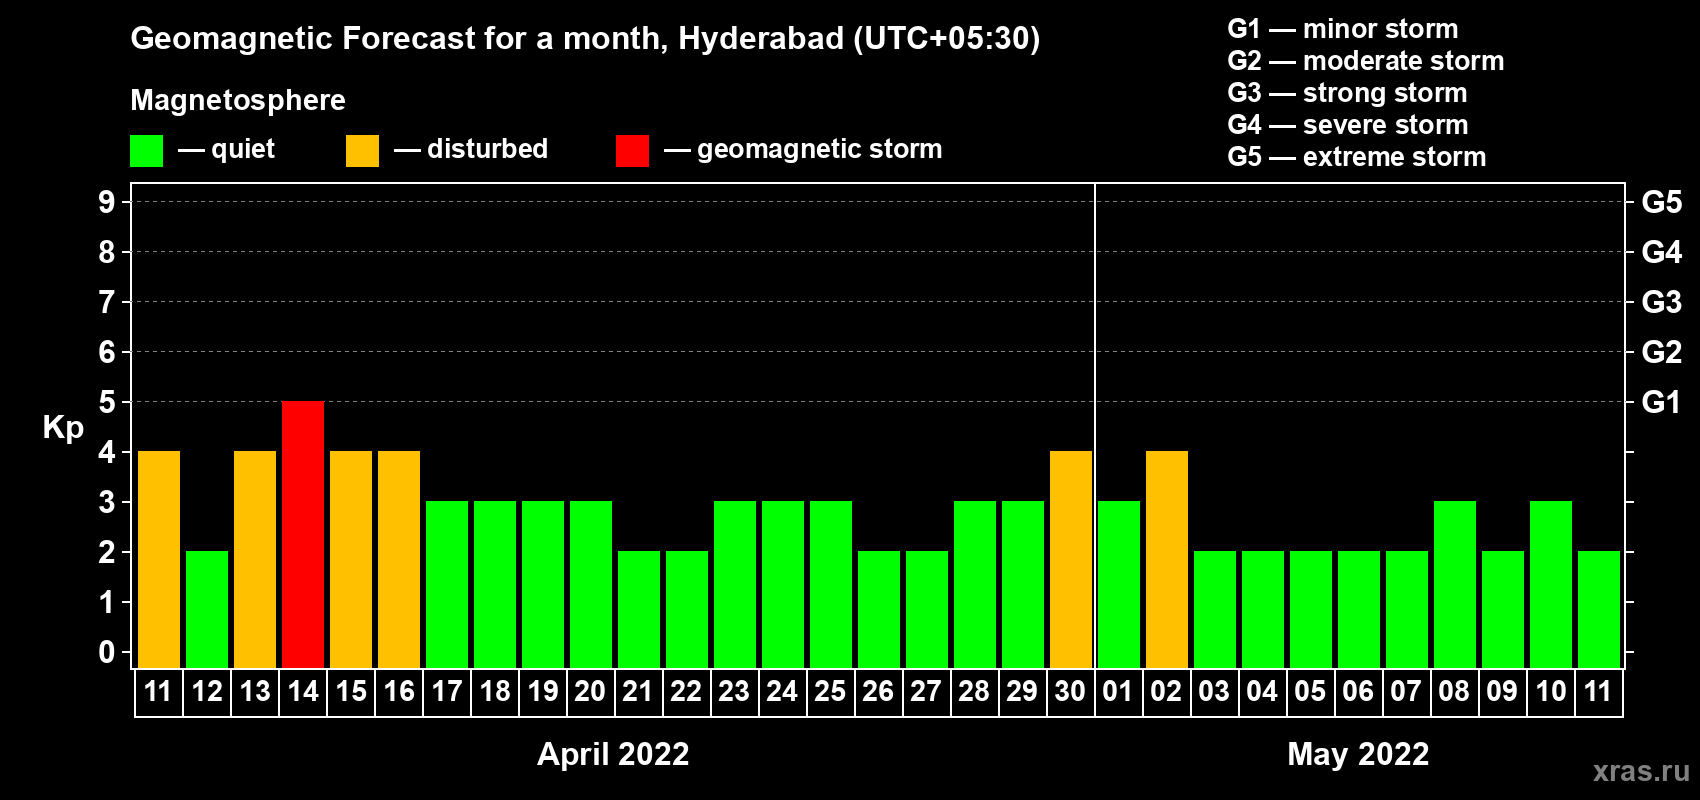Screen dimensions: 1700x800
Task: Click the 'April 2022' month label
Action: coord(613,754)
